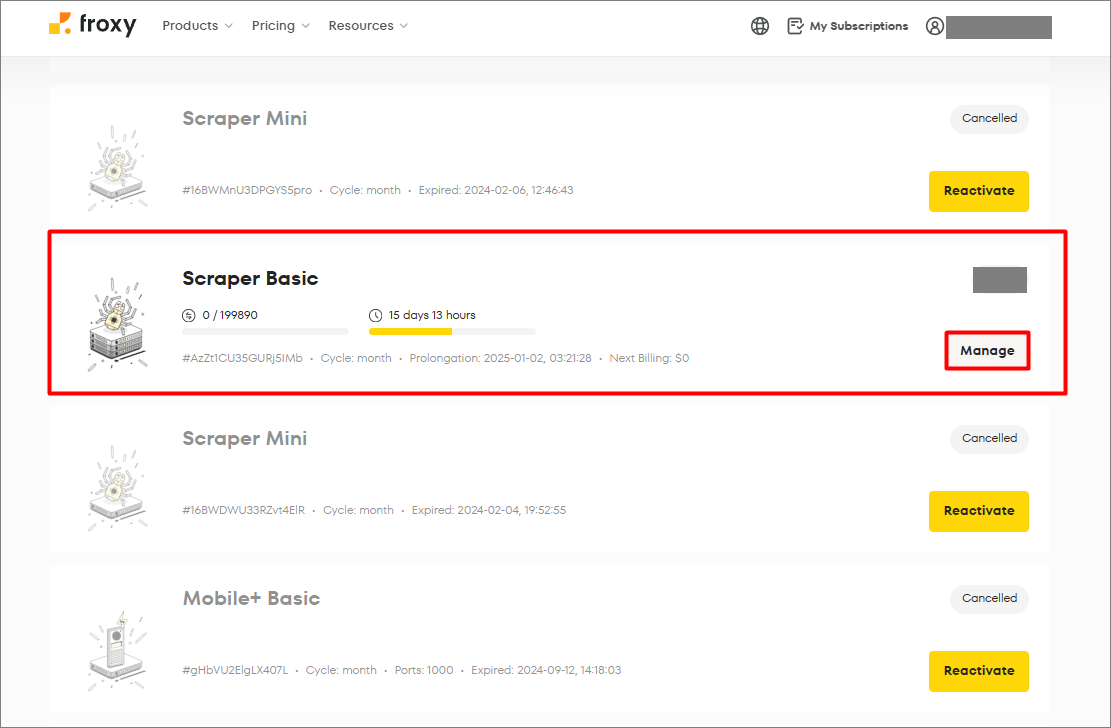Click the requests usage progress bar

265,332
